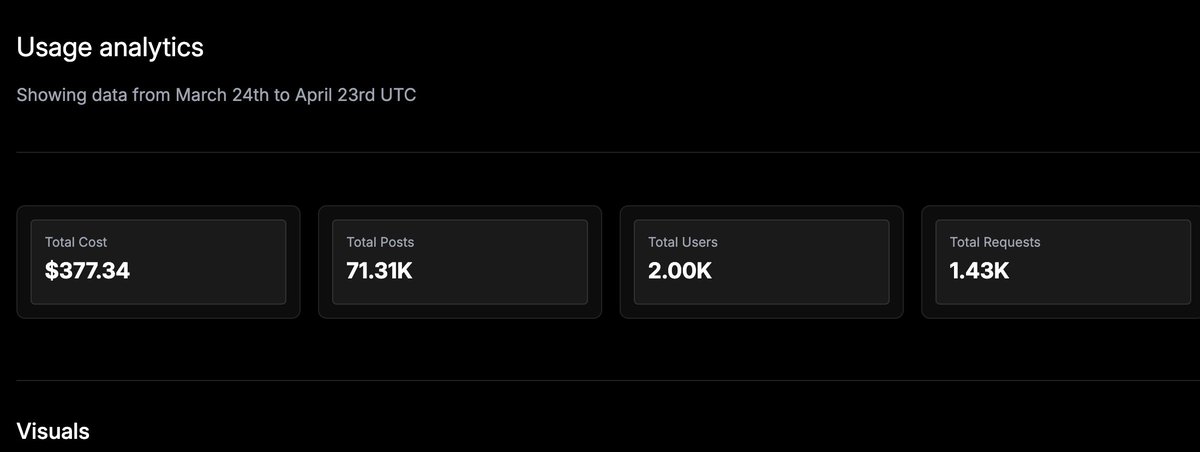
Task: Click the Usage analytics heading
Action: (x=110, y=47)
